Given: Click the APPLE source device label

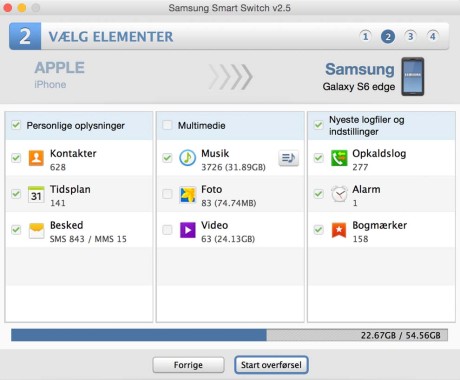Looking at the screenshot, I should tap(60, 68).
